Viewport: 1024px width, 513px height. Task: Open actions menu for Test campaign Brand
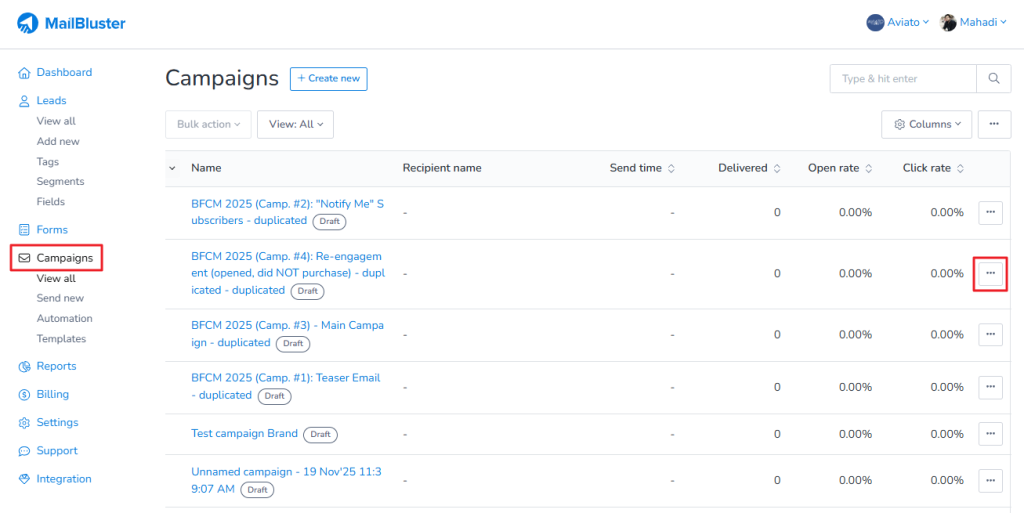pos(990,433)
